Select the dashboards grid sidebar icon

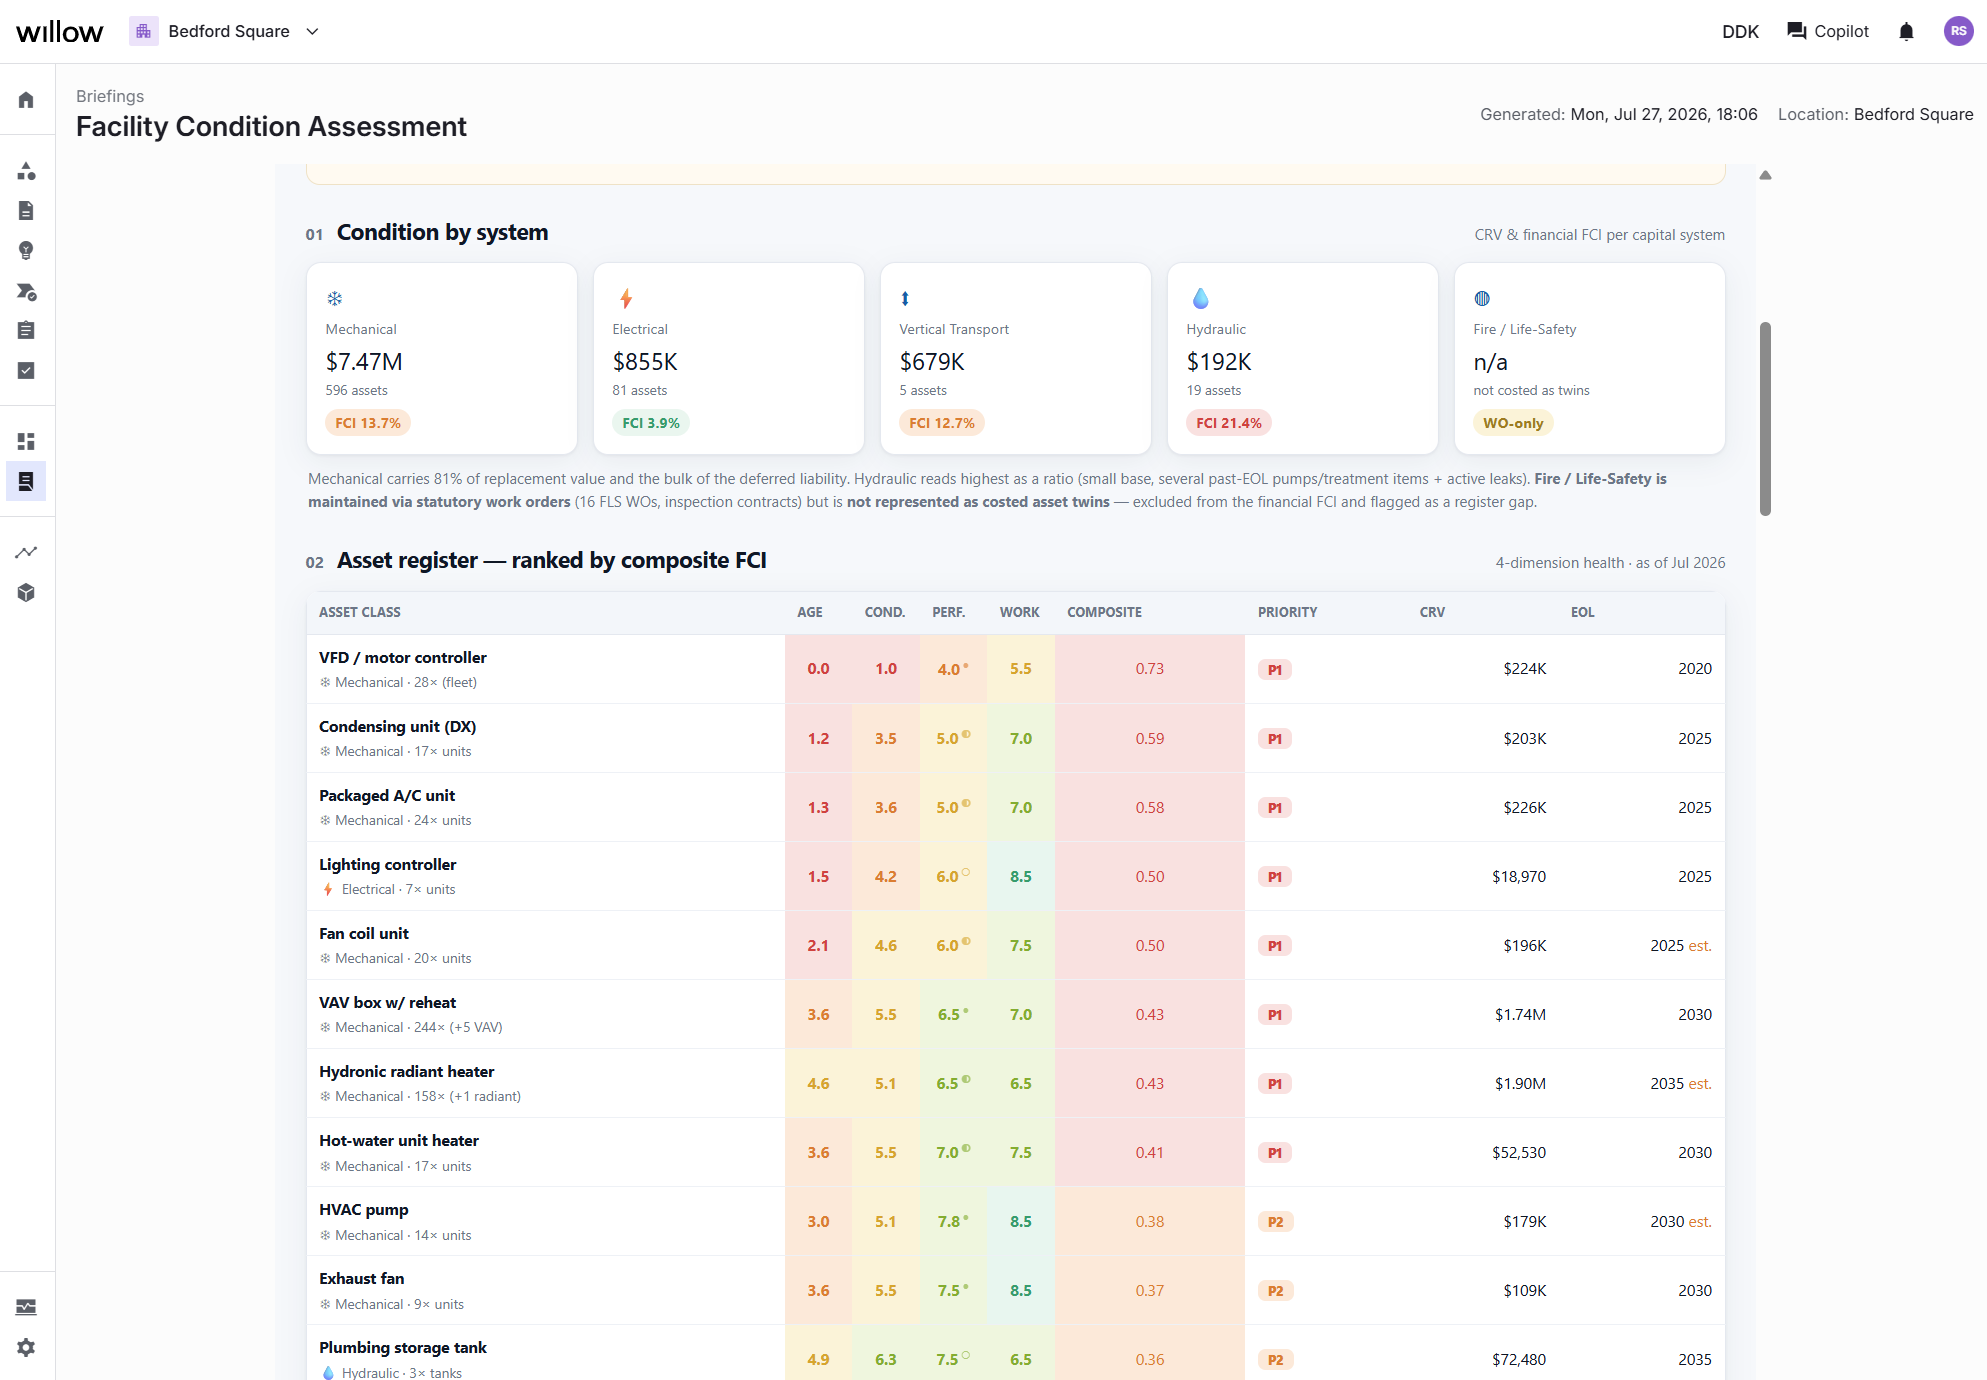[x=26, y=442]
